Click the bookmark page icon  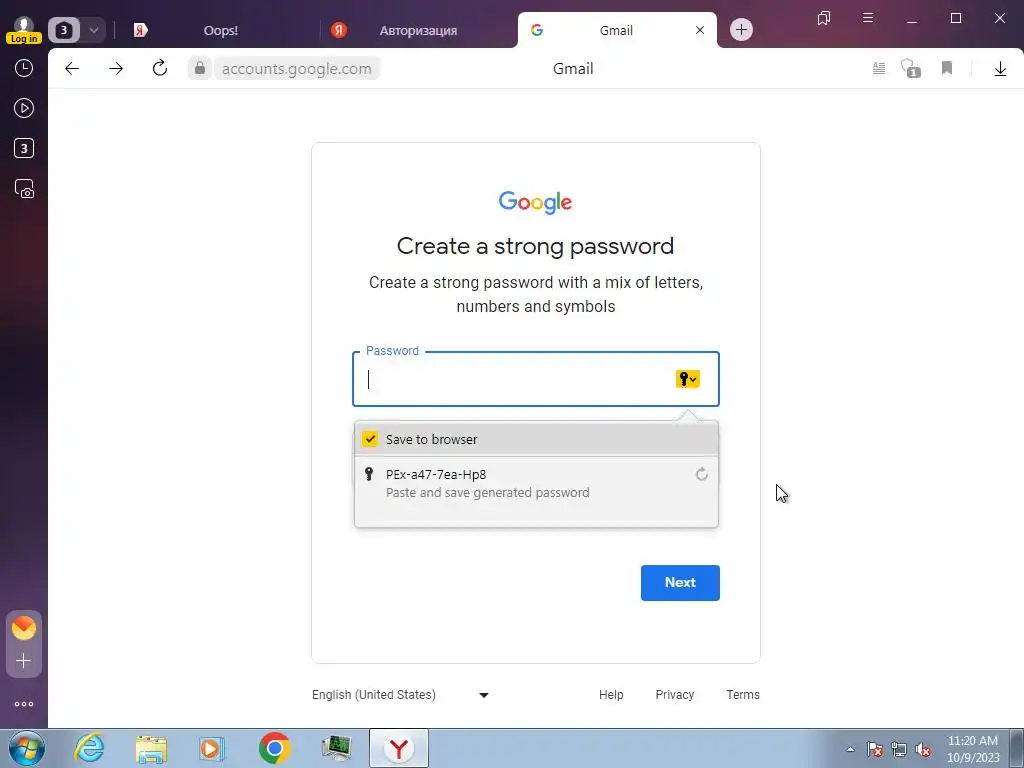pos(947,68)
